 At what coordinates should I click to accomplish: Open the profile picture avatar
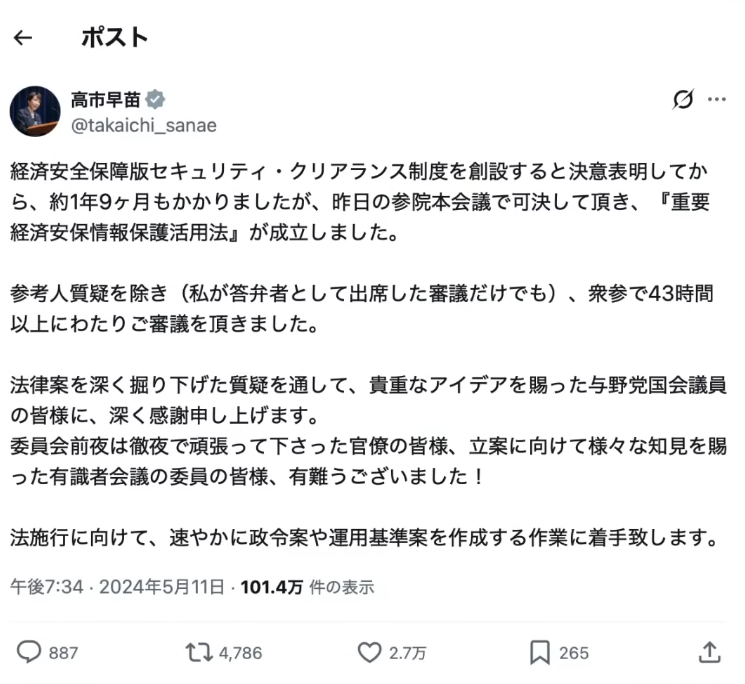tap(35, 111)
